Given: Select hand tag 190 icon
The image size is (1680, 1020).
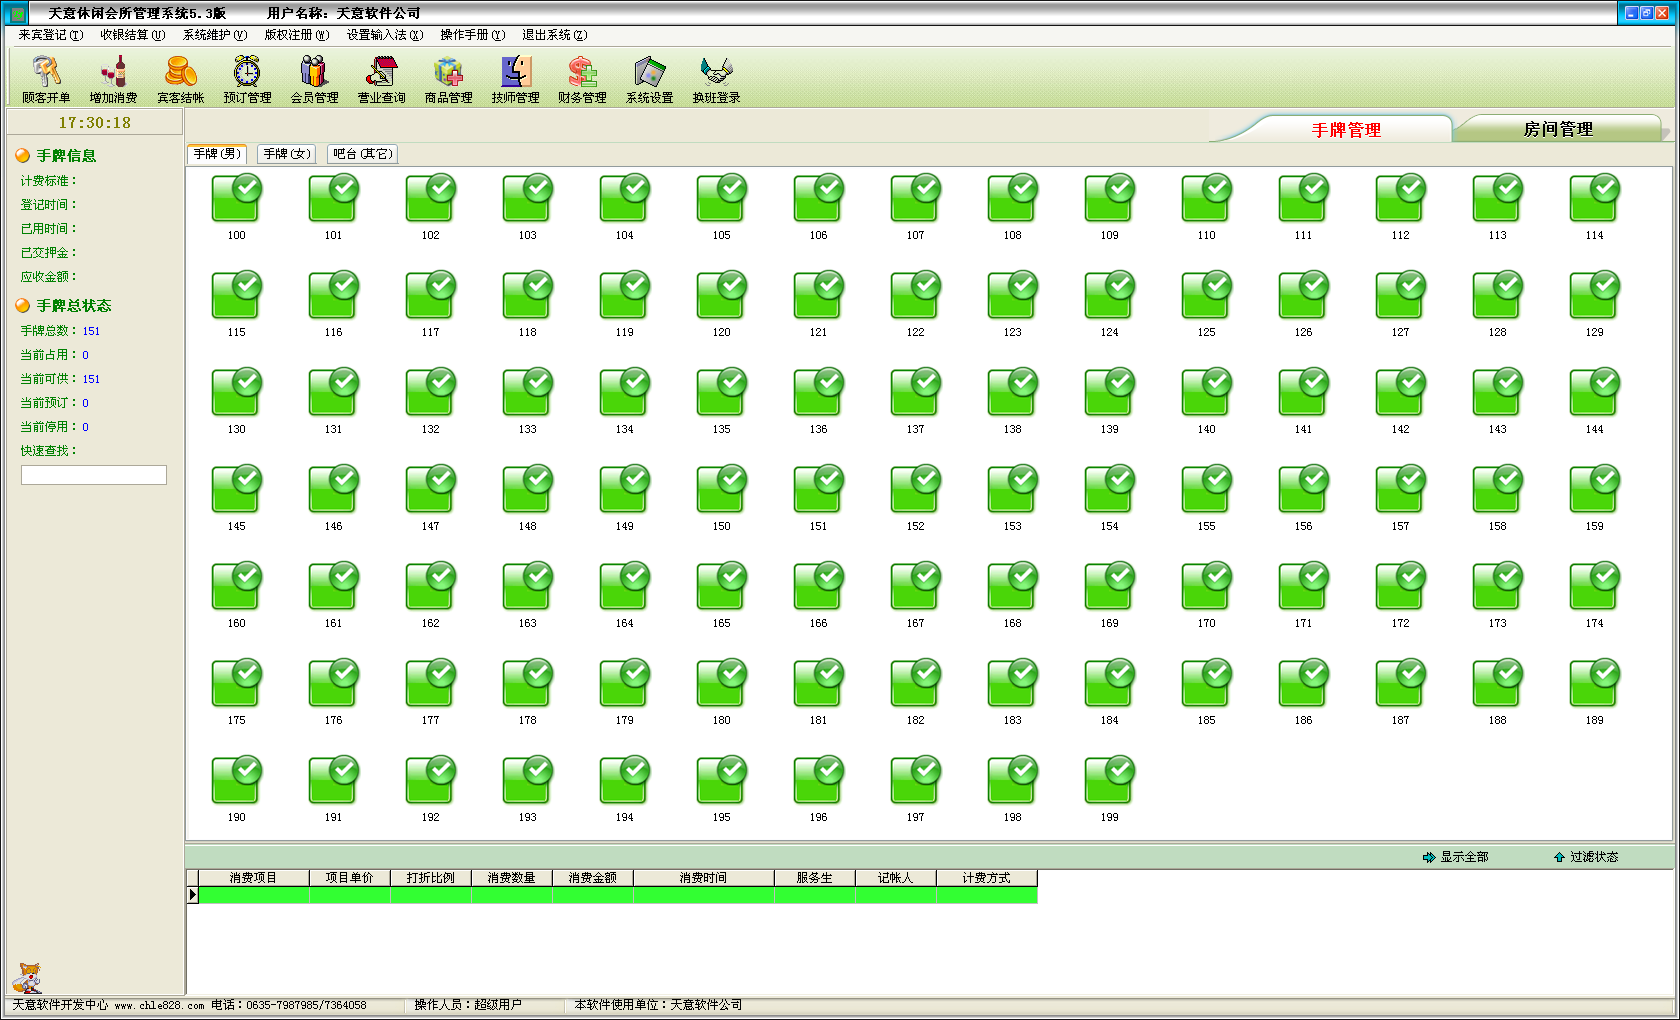Looking at the screenshot, I should point(236,780).
